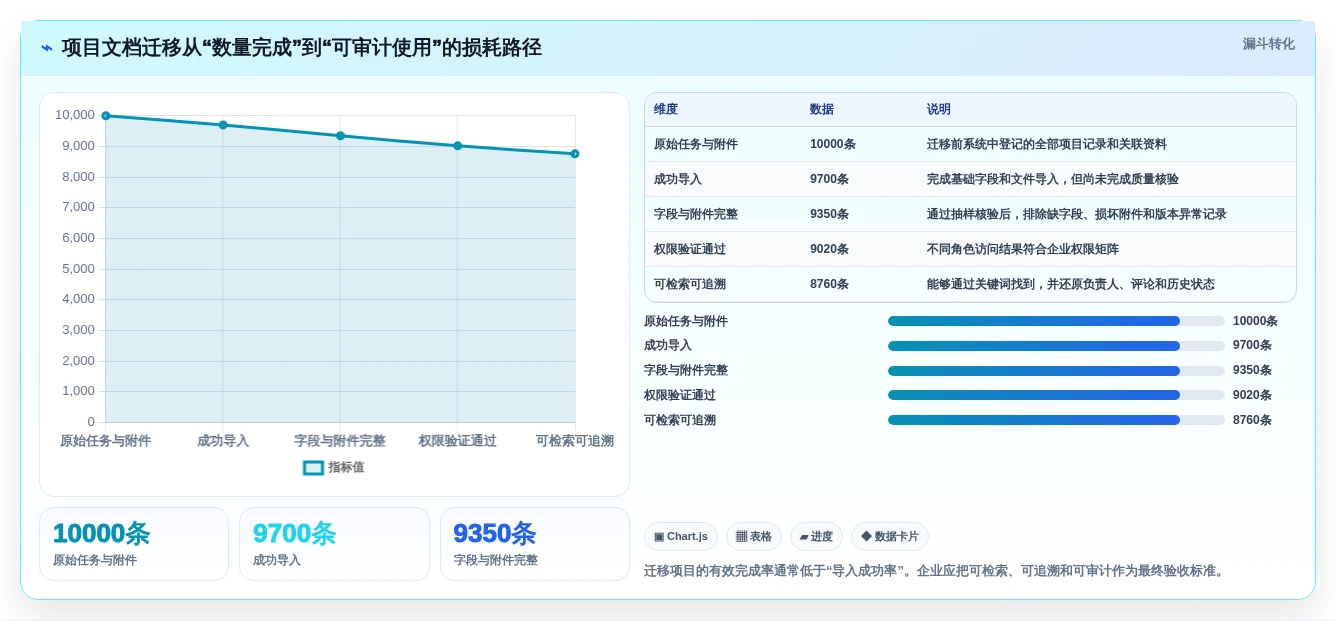This screenshot has height=621, width=1336.
Task: Click the 进度 tag chip
Action: coord(816,536)
